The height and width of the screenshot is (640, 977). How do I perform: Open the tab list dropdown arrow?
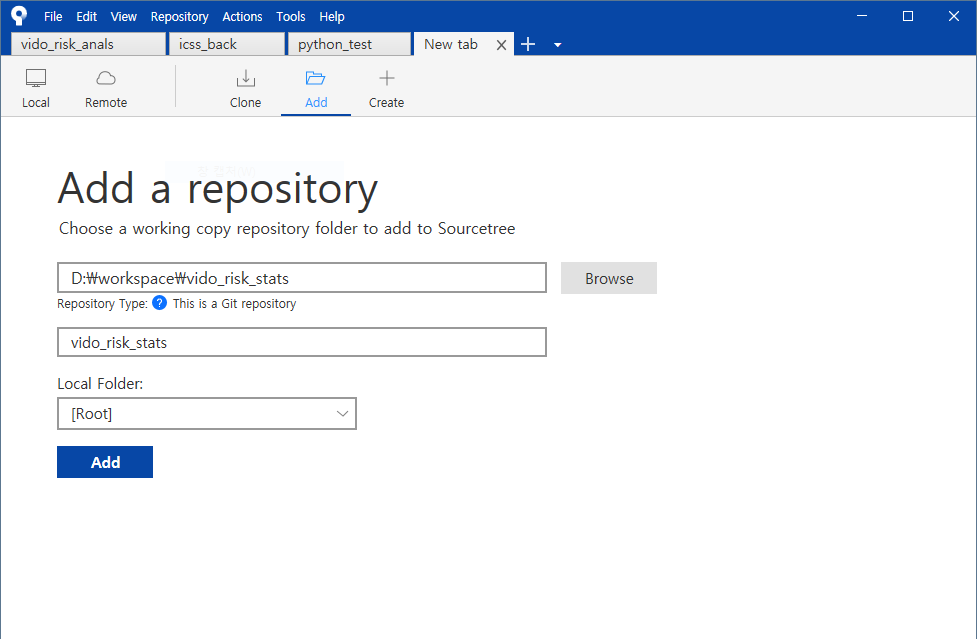tap(558, 45)
